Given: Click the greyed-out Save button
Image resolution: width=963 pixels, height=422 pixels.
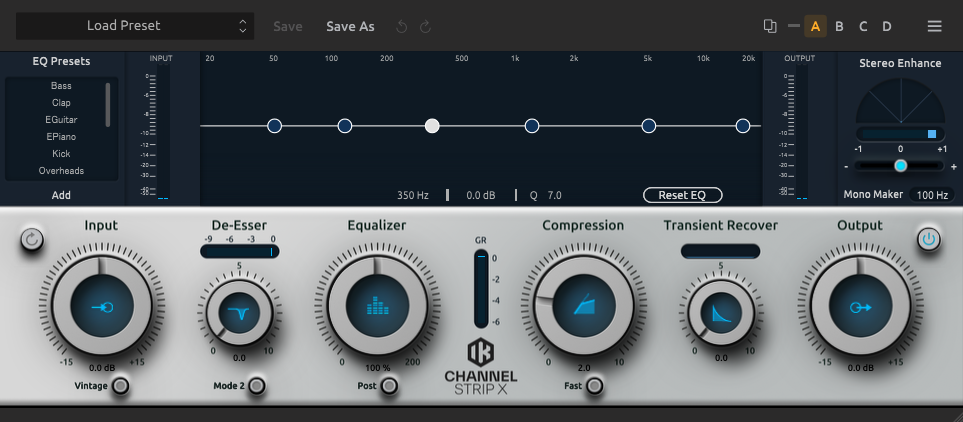Looking at the screenshot, I should tap(287, 26).
